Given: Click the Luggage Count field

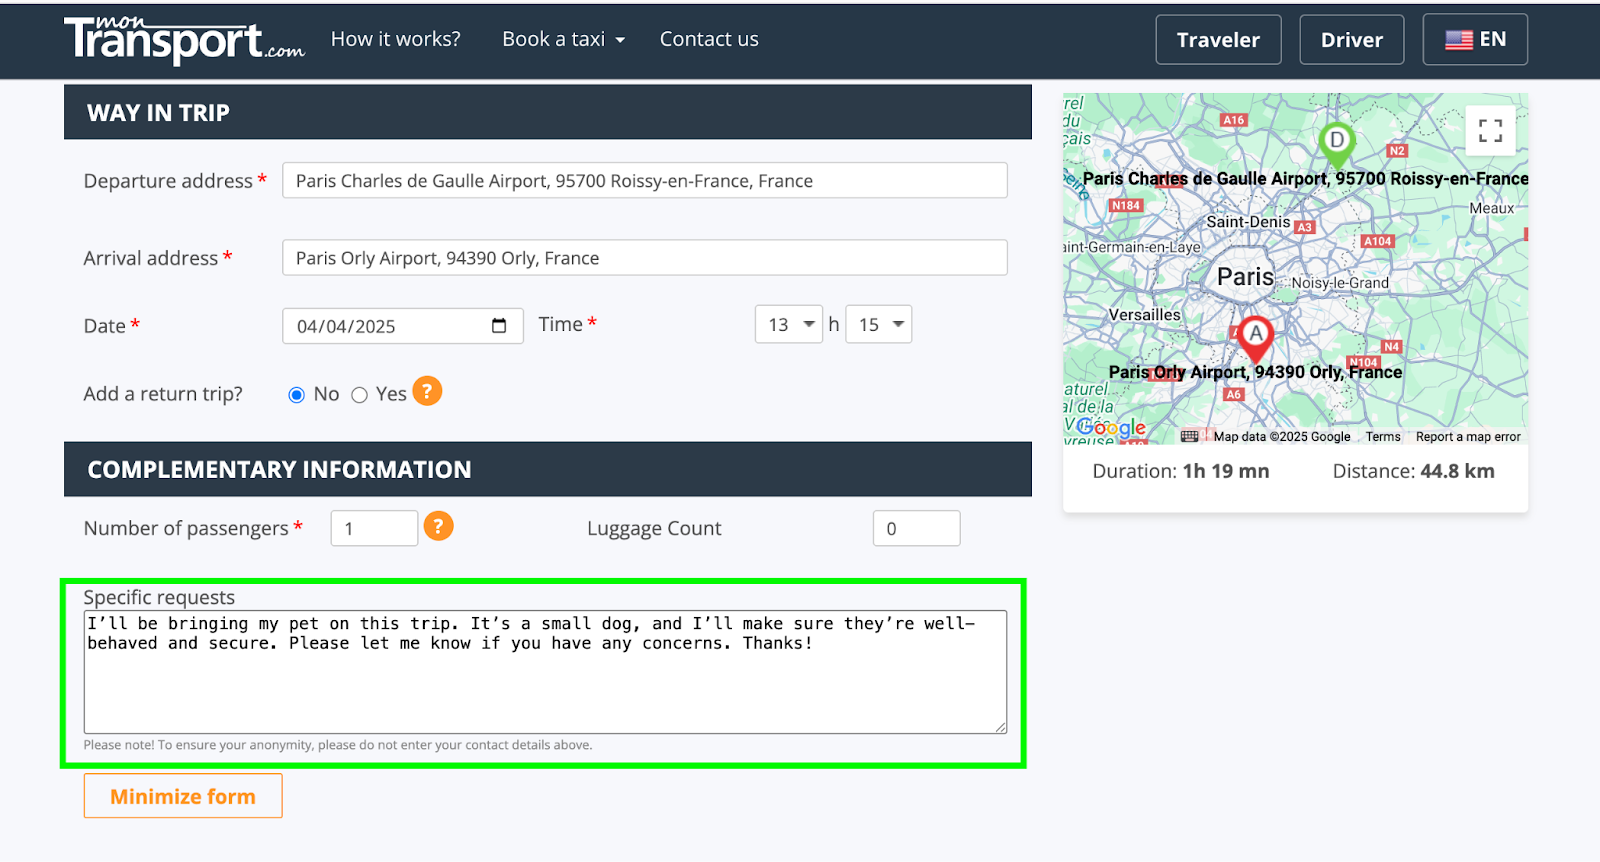Looking at the screenshot, I should pos(916,528).
